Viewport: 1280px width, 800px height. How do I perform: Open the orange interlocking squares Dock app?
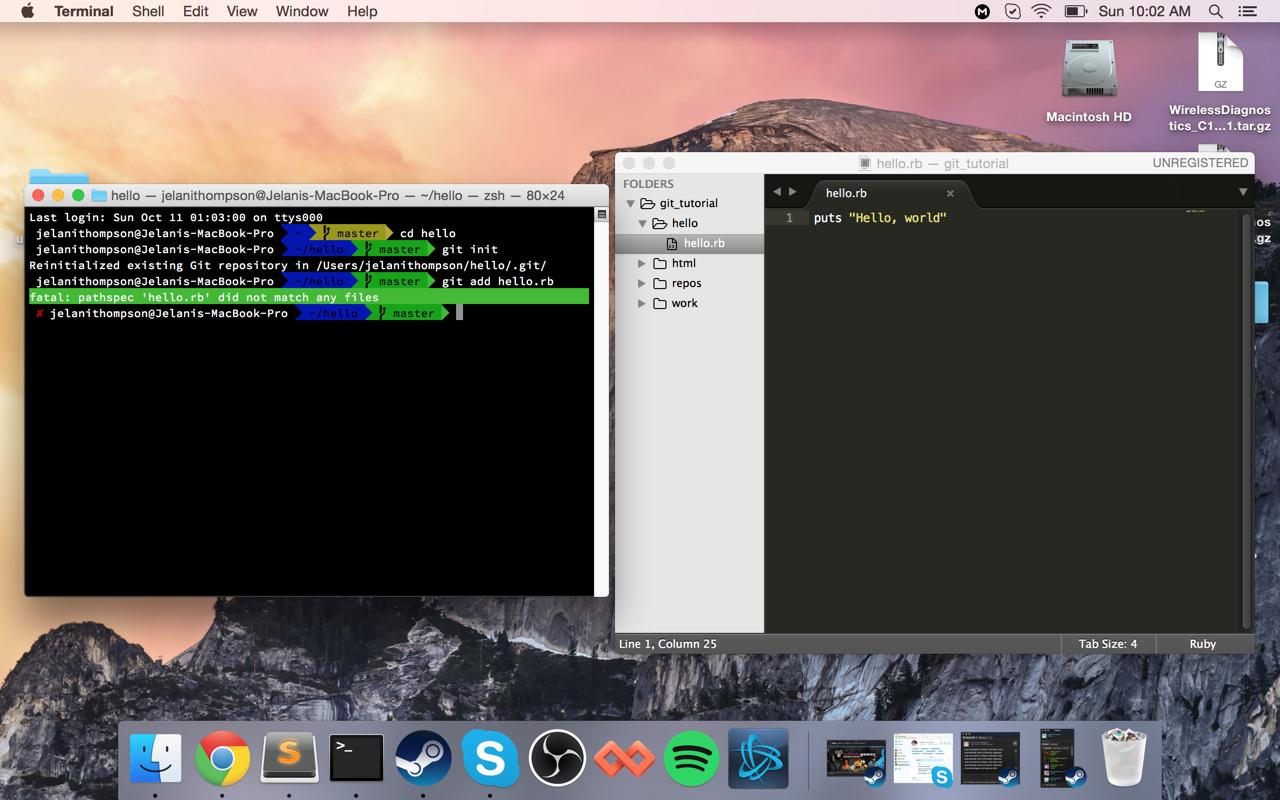coord(624,758)
